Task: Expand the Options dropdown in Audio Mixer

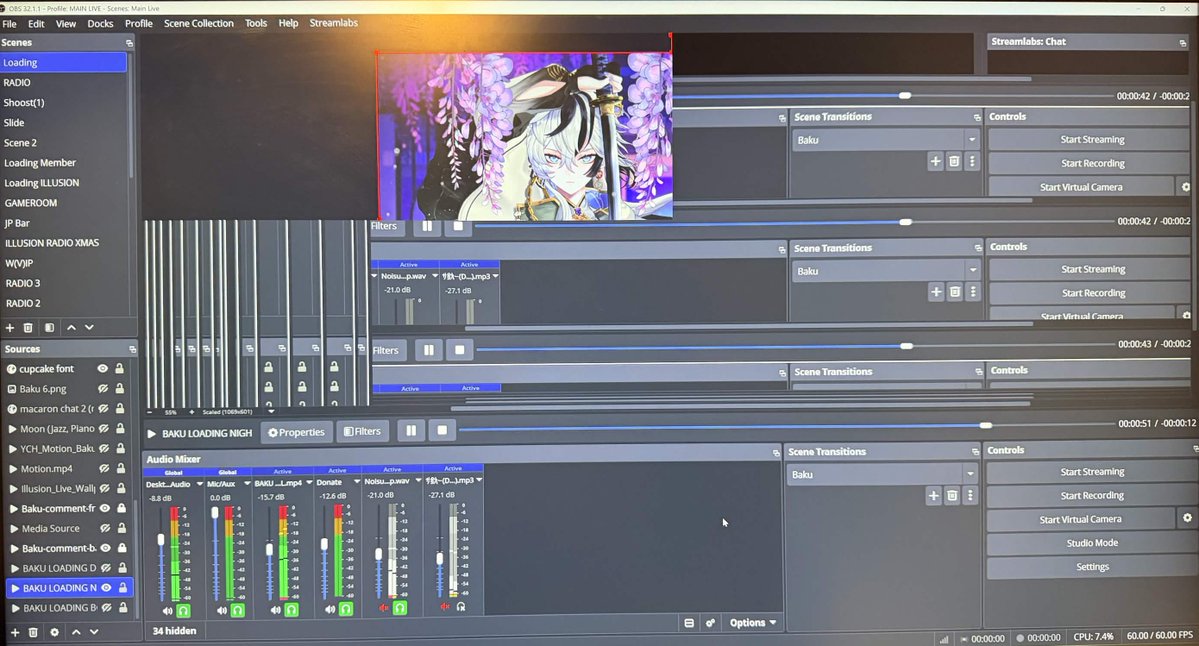Action: (753, 622)
